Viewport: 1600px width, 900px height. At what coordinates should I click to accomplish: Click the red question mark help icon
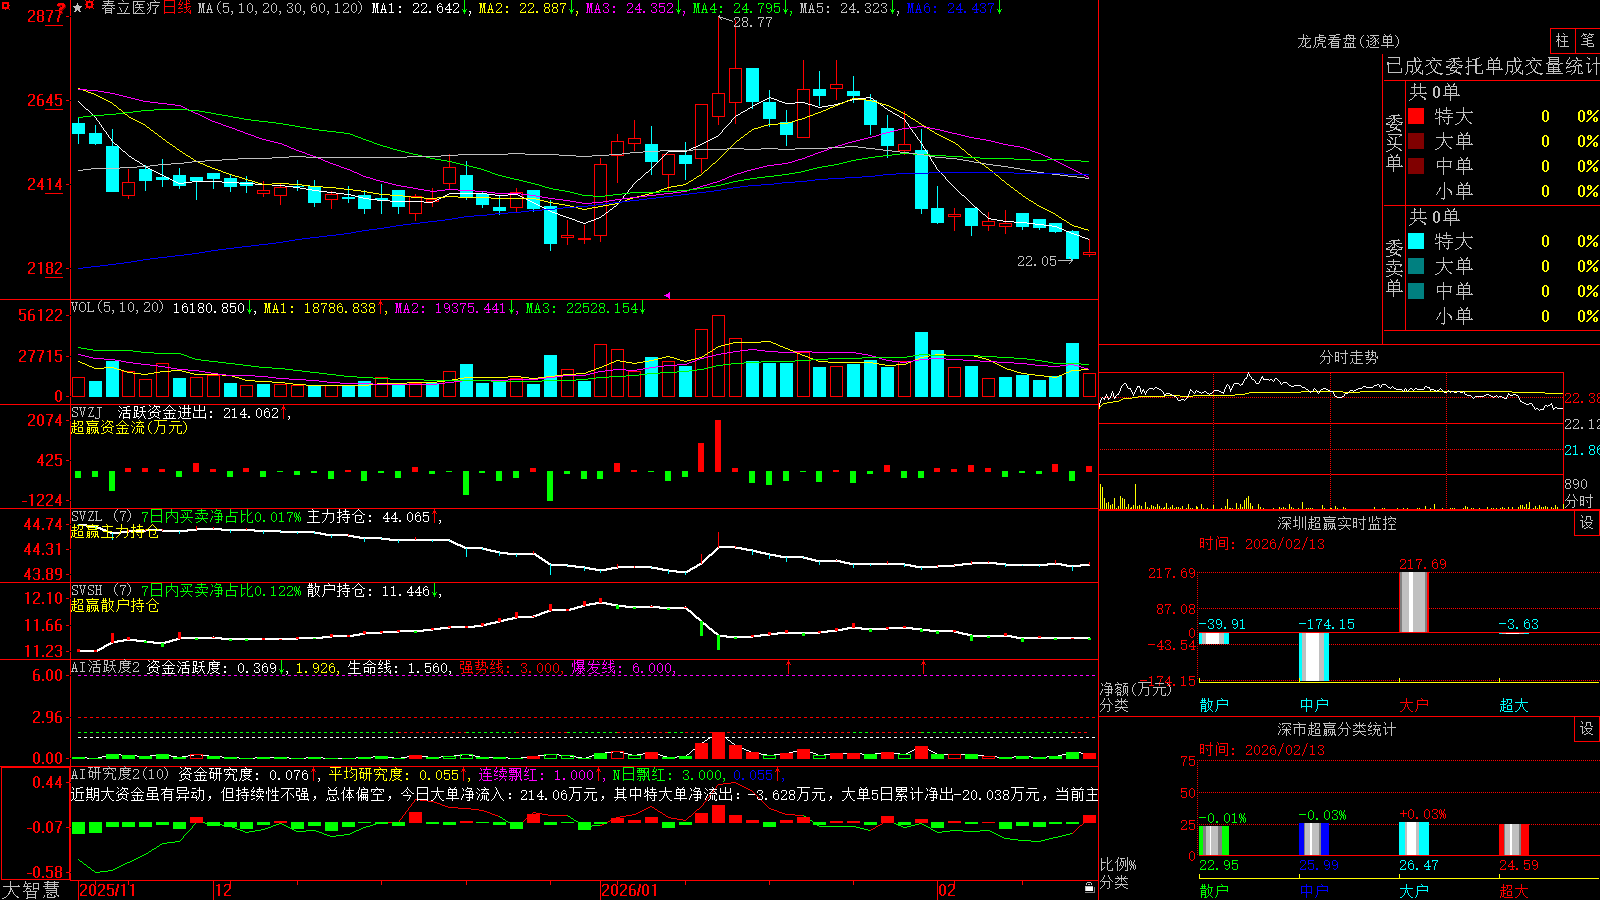[61, 8]
